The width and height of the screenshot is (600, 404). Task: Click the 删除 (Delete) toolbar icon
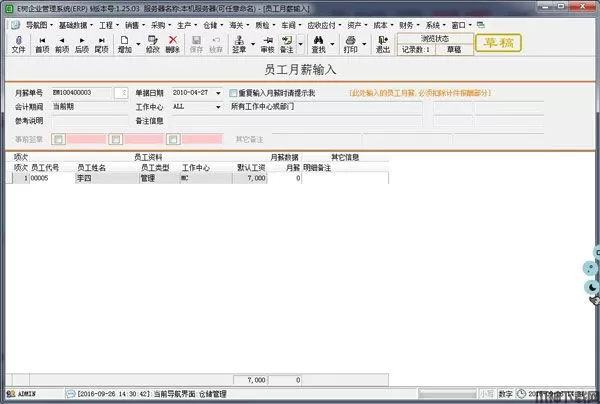[x=172, y=43]
